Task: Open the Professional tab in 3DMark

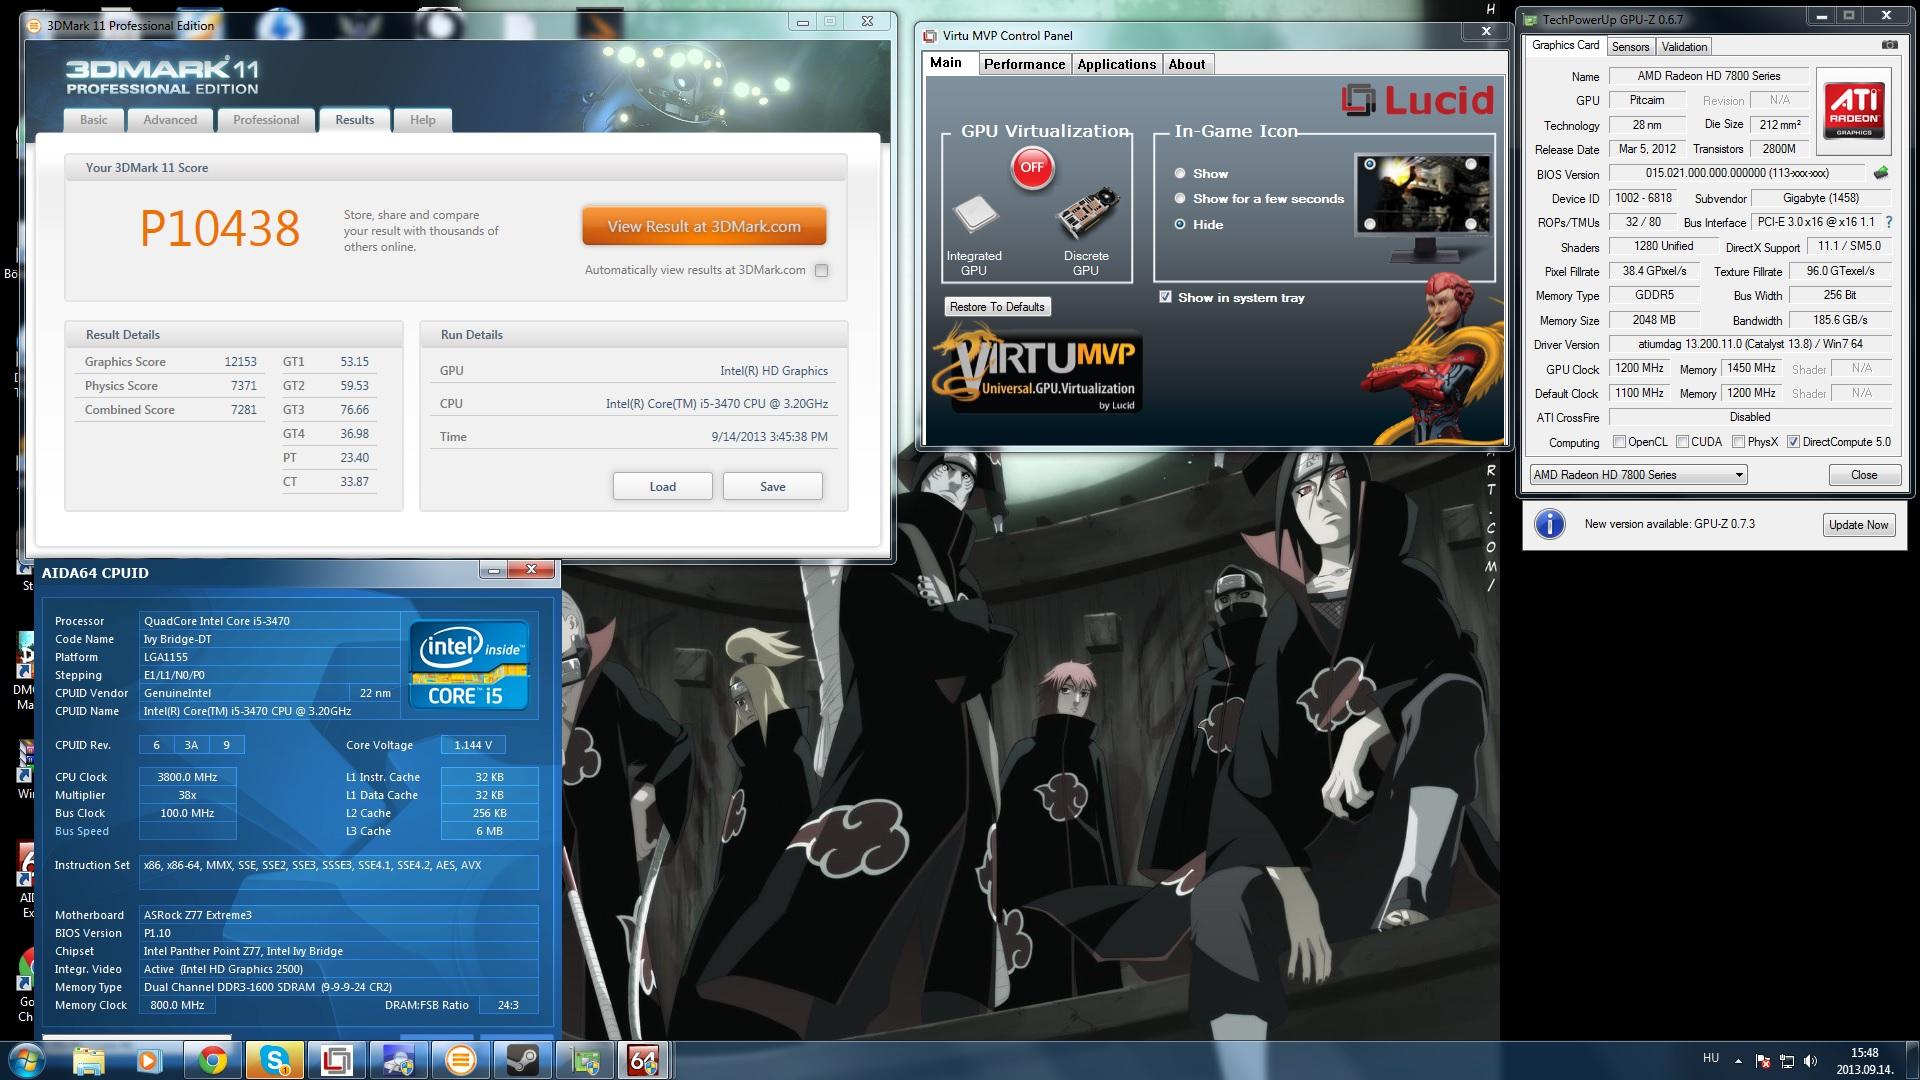Action: point(266,120)
